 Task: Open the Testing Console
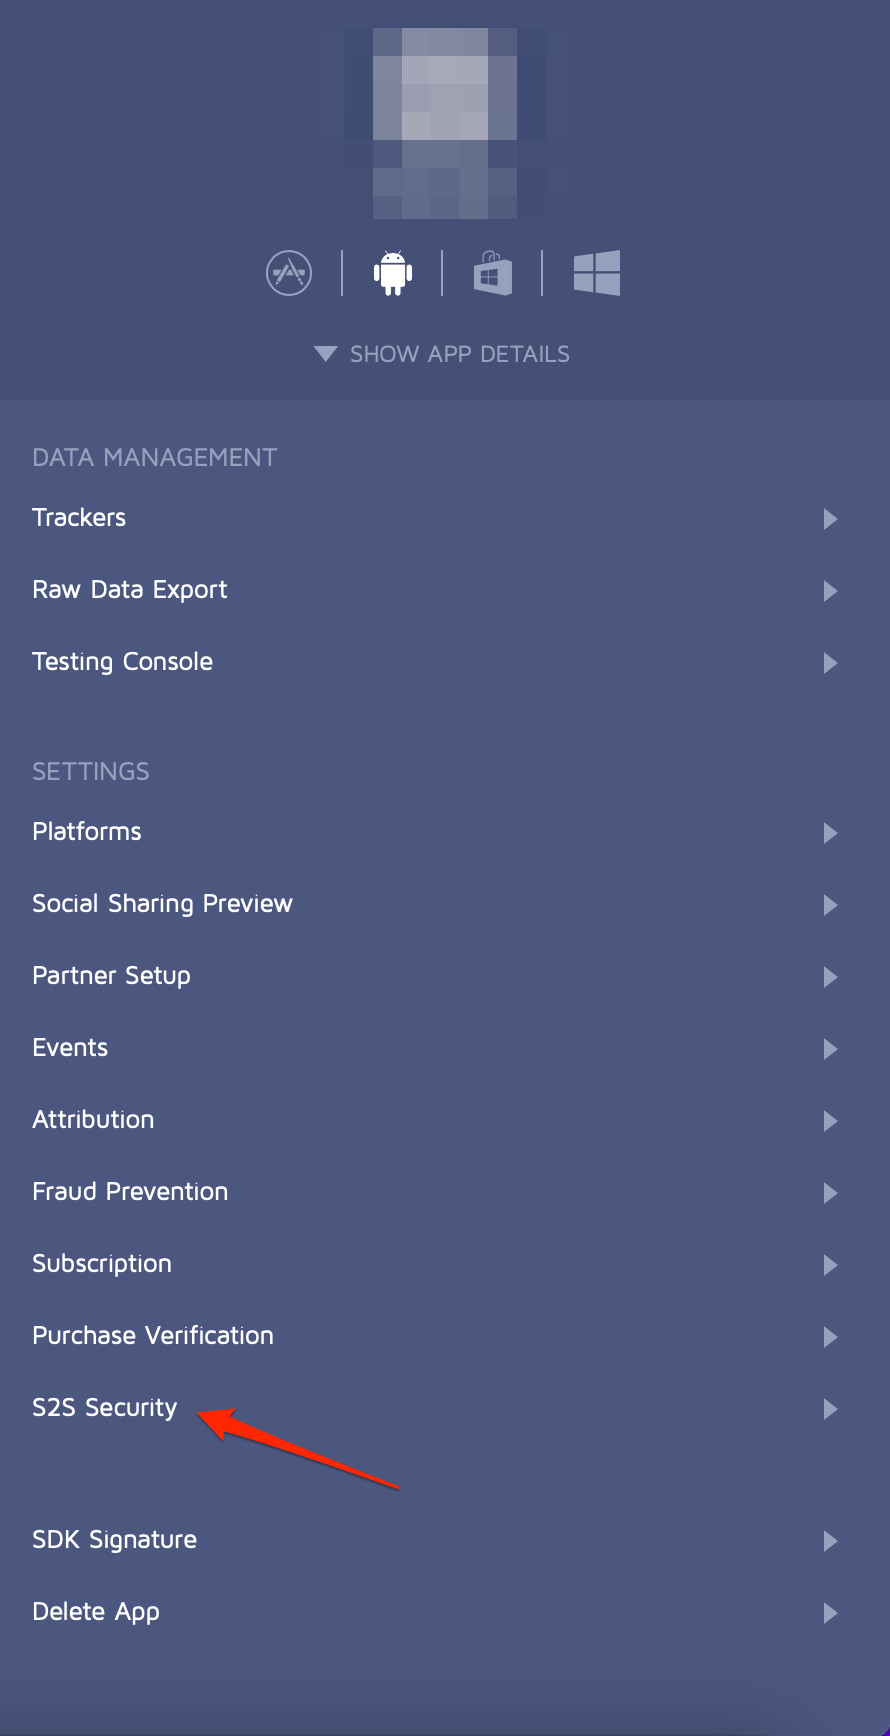click(122, 662)
